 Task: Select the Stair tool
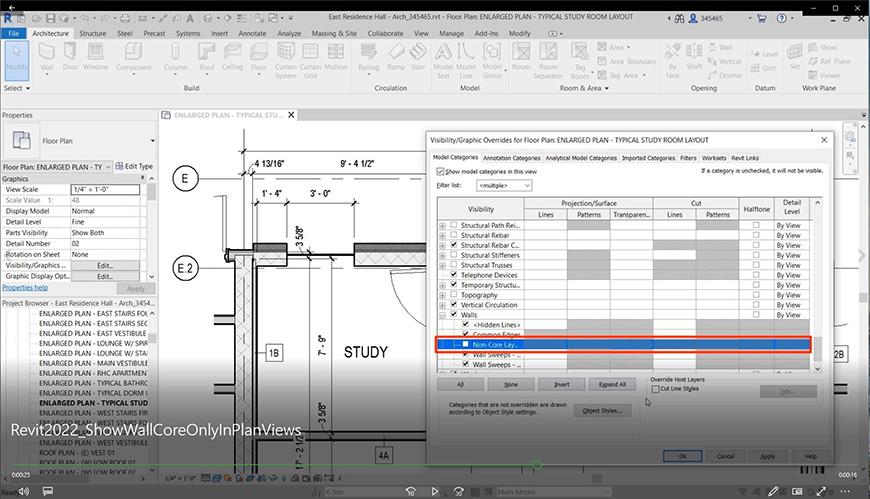(x=418, y=58)
